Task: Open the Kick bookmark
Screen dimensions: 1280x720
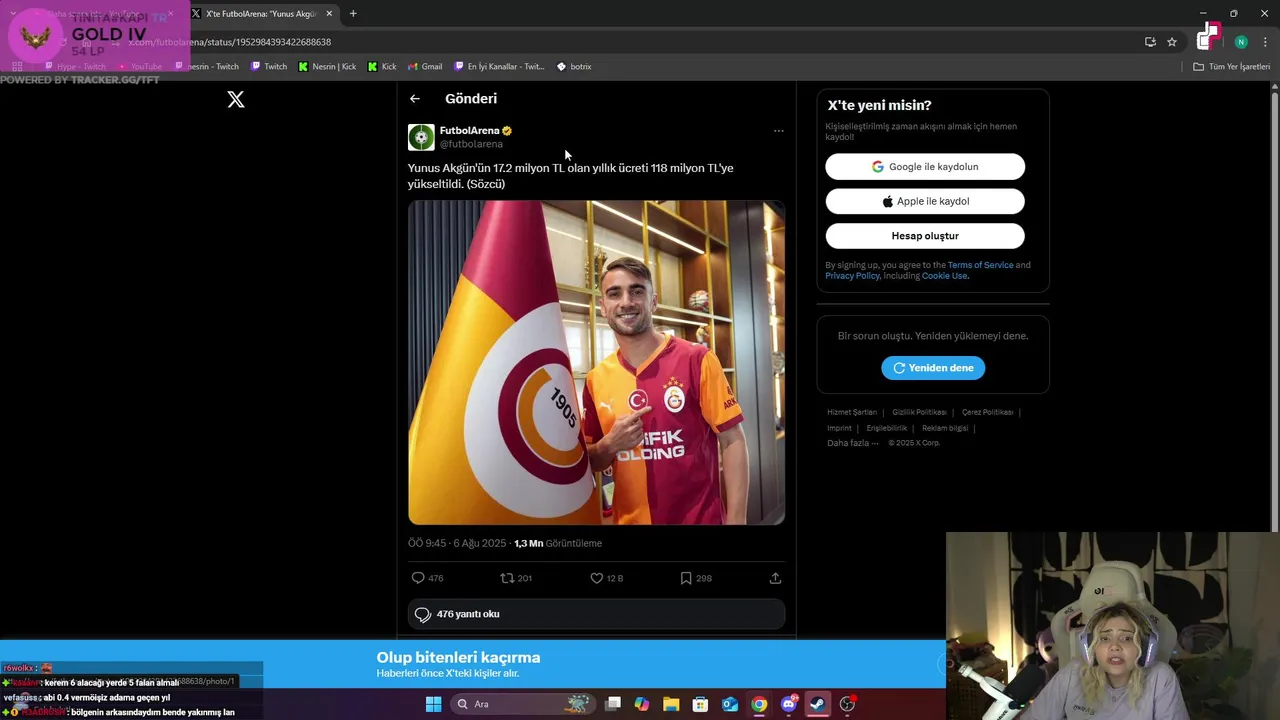Action: [382, 67]
